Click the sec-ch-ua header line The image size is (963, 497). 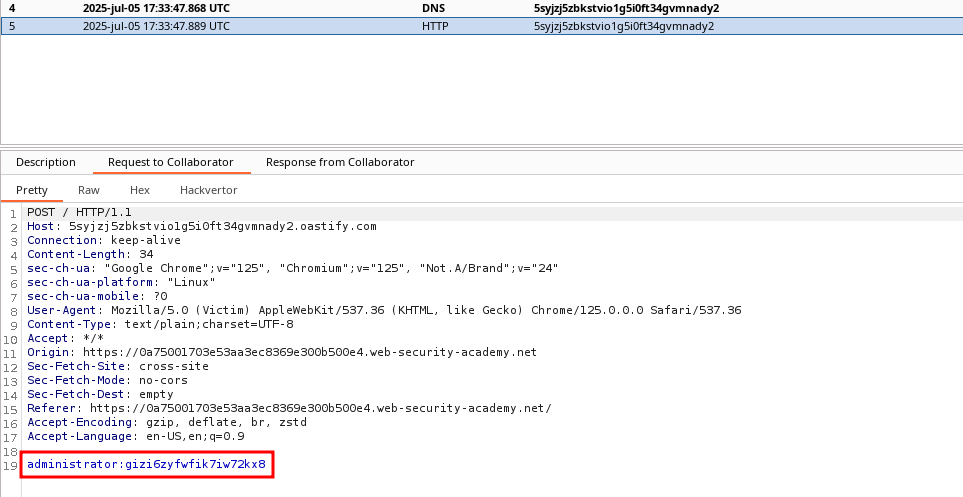pos(293,268)
